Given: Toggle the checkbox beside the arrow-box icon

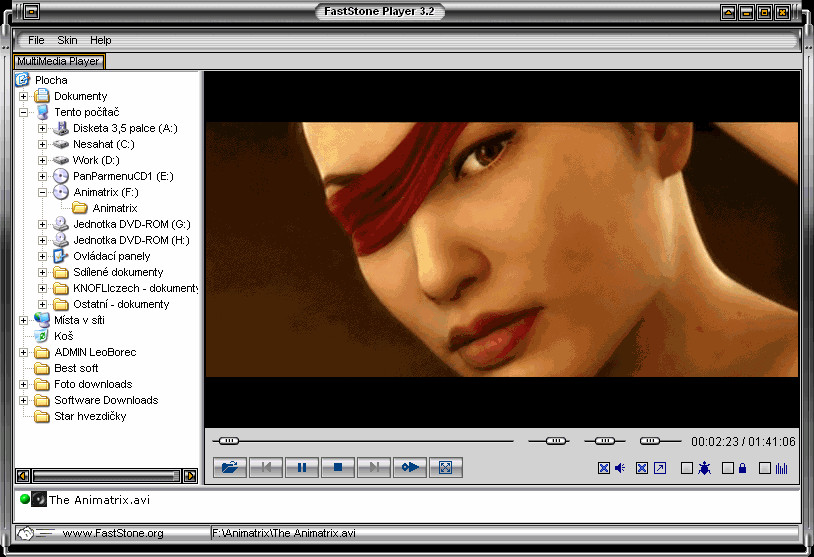Looking at the screenshot, I should coord(642,468).
